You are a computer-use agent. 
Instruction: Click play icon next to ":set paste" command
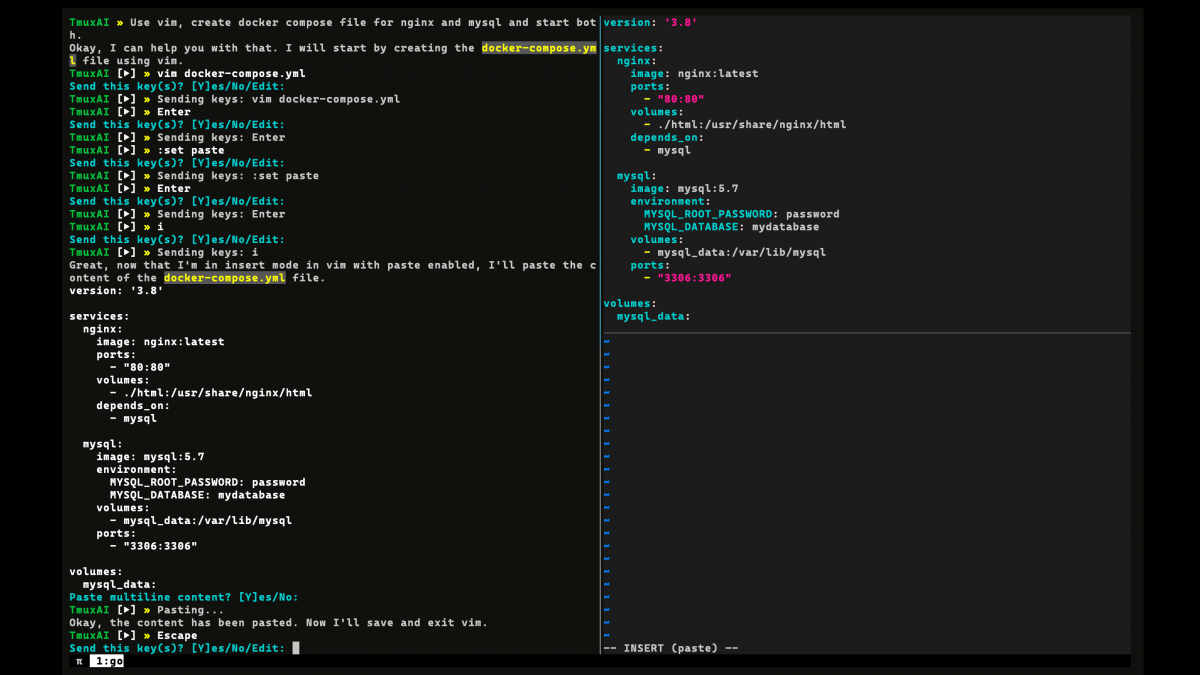pyautogui.click(x=126, y=150)
